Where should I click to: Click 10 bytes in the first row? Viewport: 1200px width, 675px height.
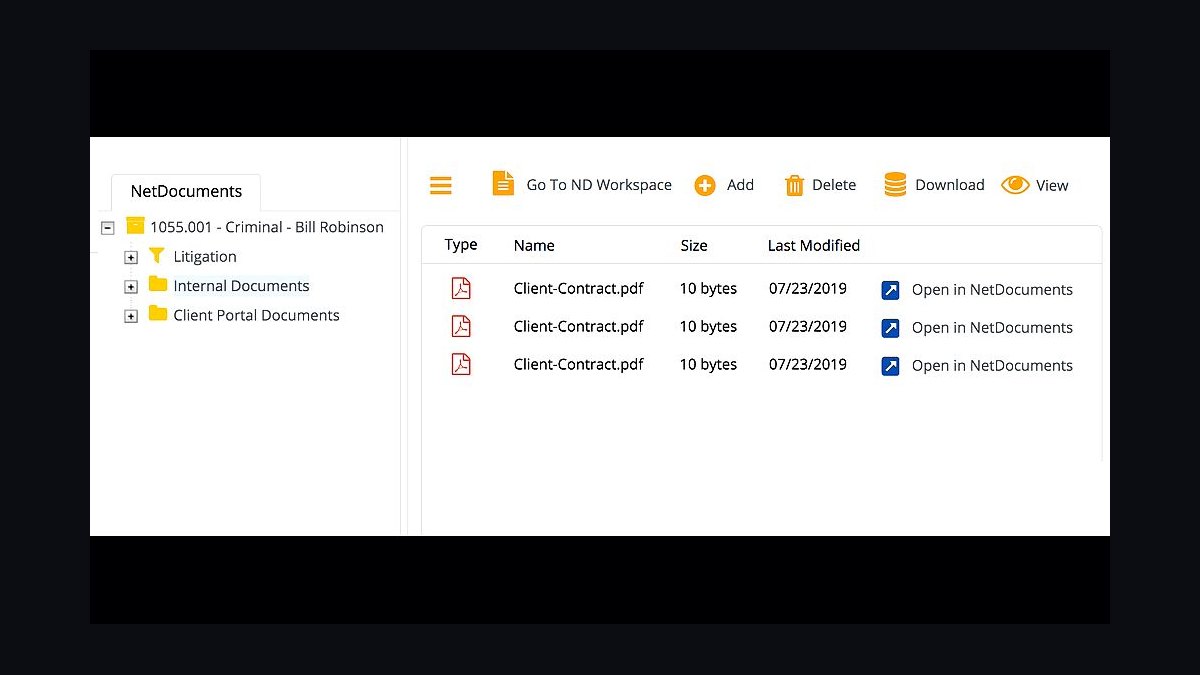708,289
